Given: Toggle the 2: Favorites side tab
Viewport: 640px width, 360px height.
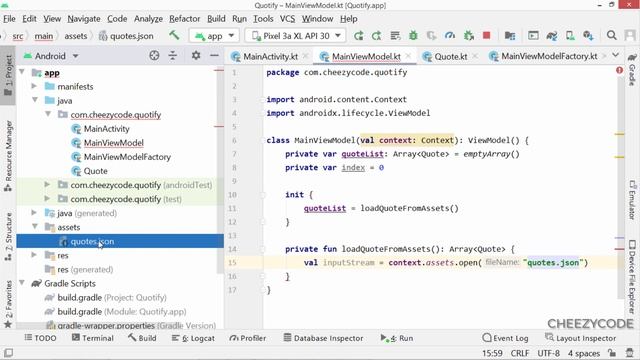Looking at the screenshot, I should [8, 304].
